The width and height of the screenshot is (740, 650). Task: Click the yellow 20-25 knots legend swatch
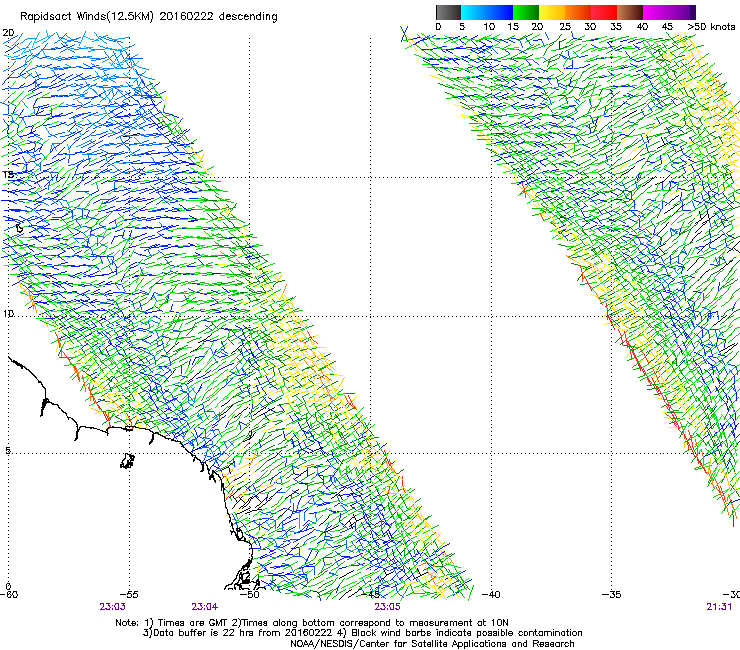552,12
